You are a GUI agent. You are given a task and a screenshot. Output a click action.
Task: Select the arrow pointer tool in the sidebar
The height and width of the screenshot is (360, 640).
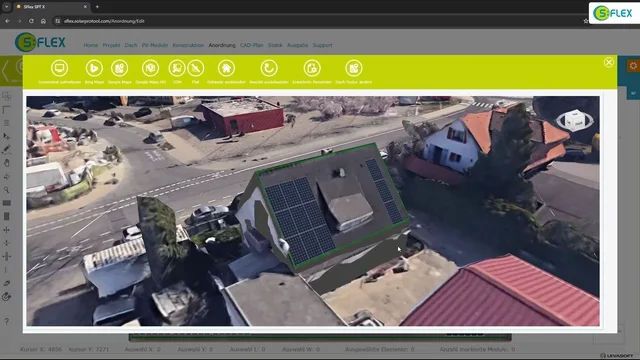[6, 136]
